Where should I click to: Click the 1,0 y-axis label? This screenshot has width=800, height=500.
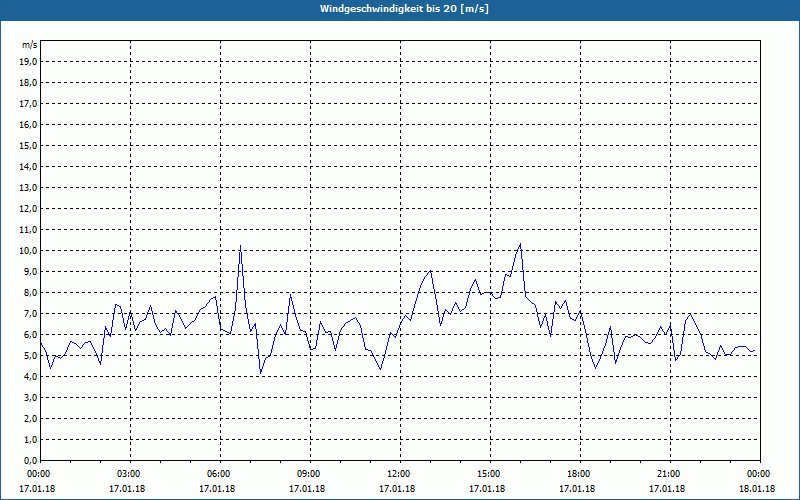point(31,440)
